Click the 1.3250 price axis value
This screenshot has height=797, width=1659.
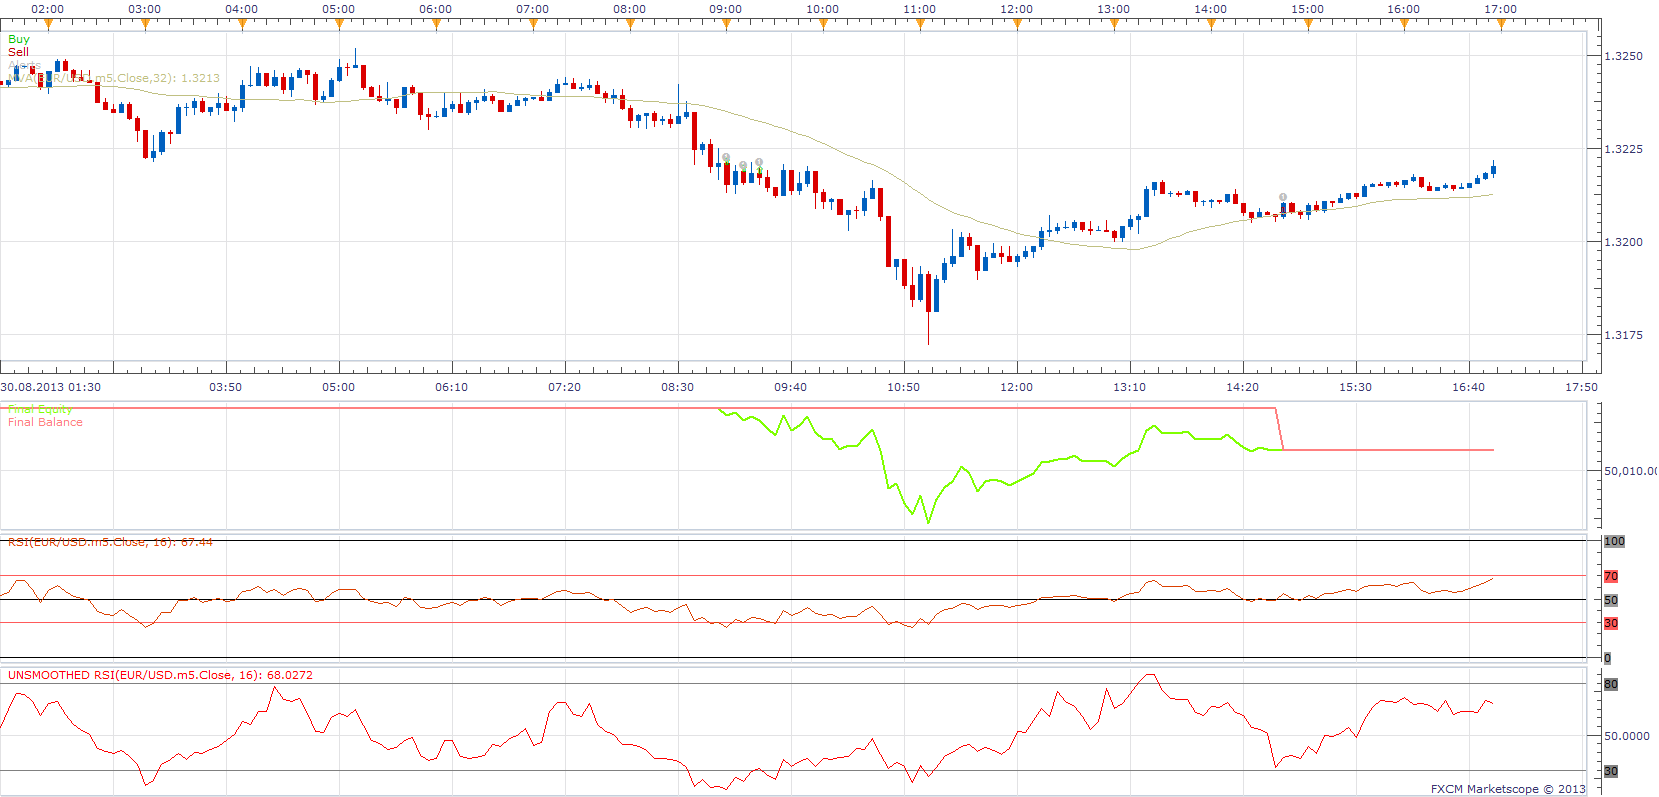tap(1623, 56)
